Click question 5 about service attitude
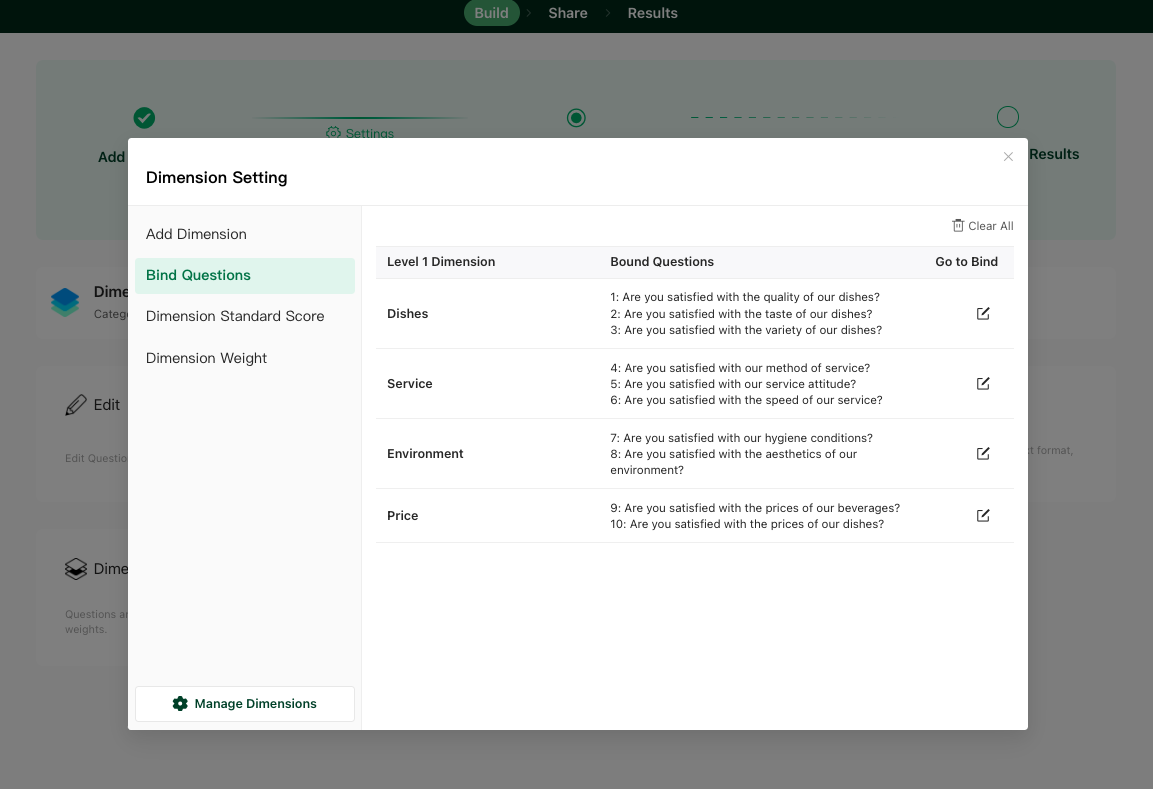Viewport: 1153px width, 789px height. pyautogui.click(x=733, y=384)
